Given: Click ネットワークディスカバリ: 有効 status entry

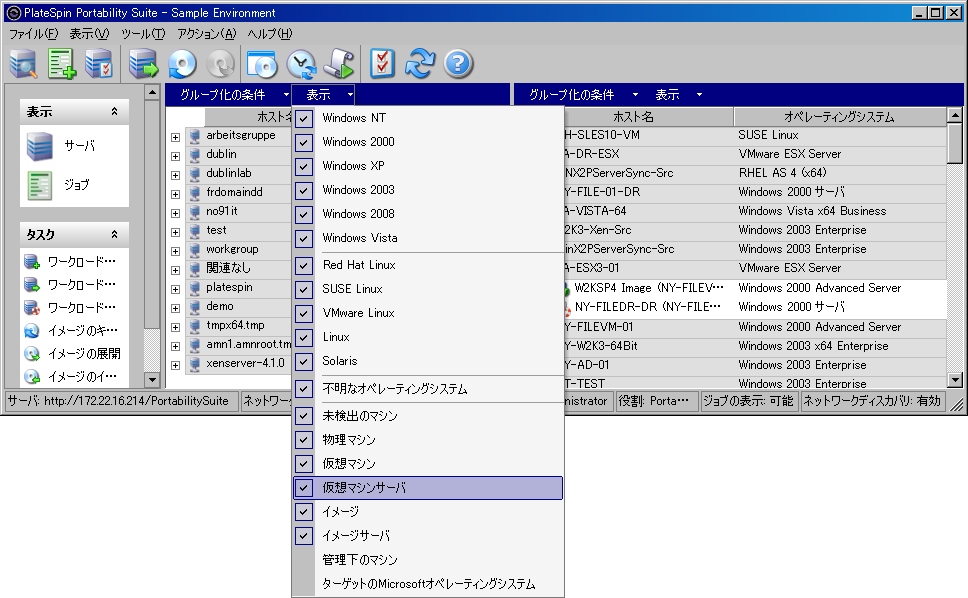Looking at the screenshot, I should pyautogui.click(x=872, y=401).
